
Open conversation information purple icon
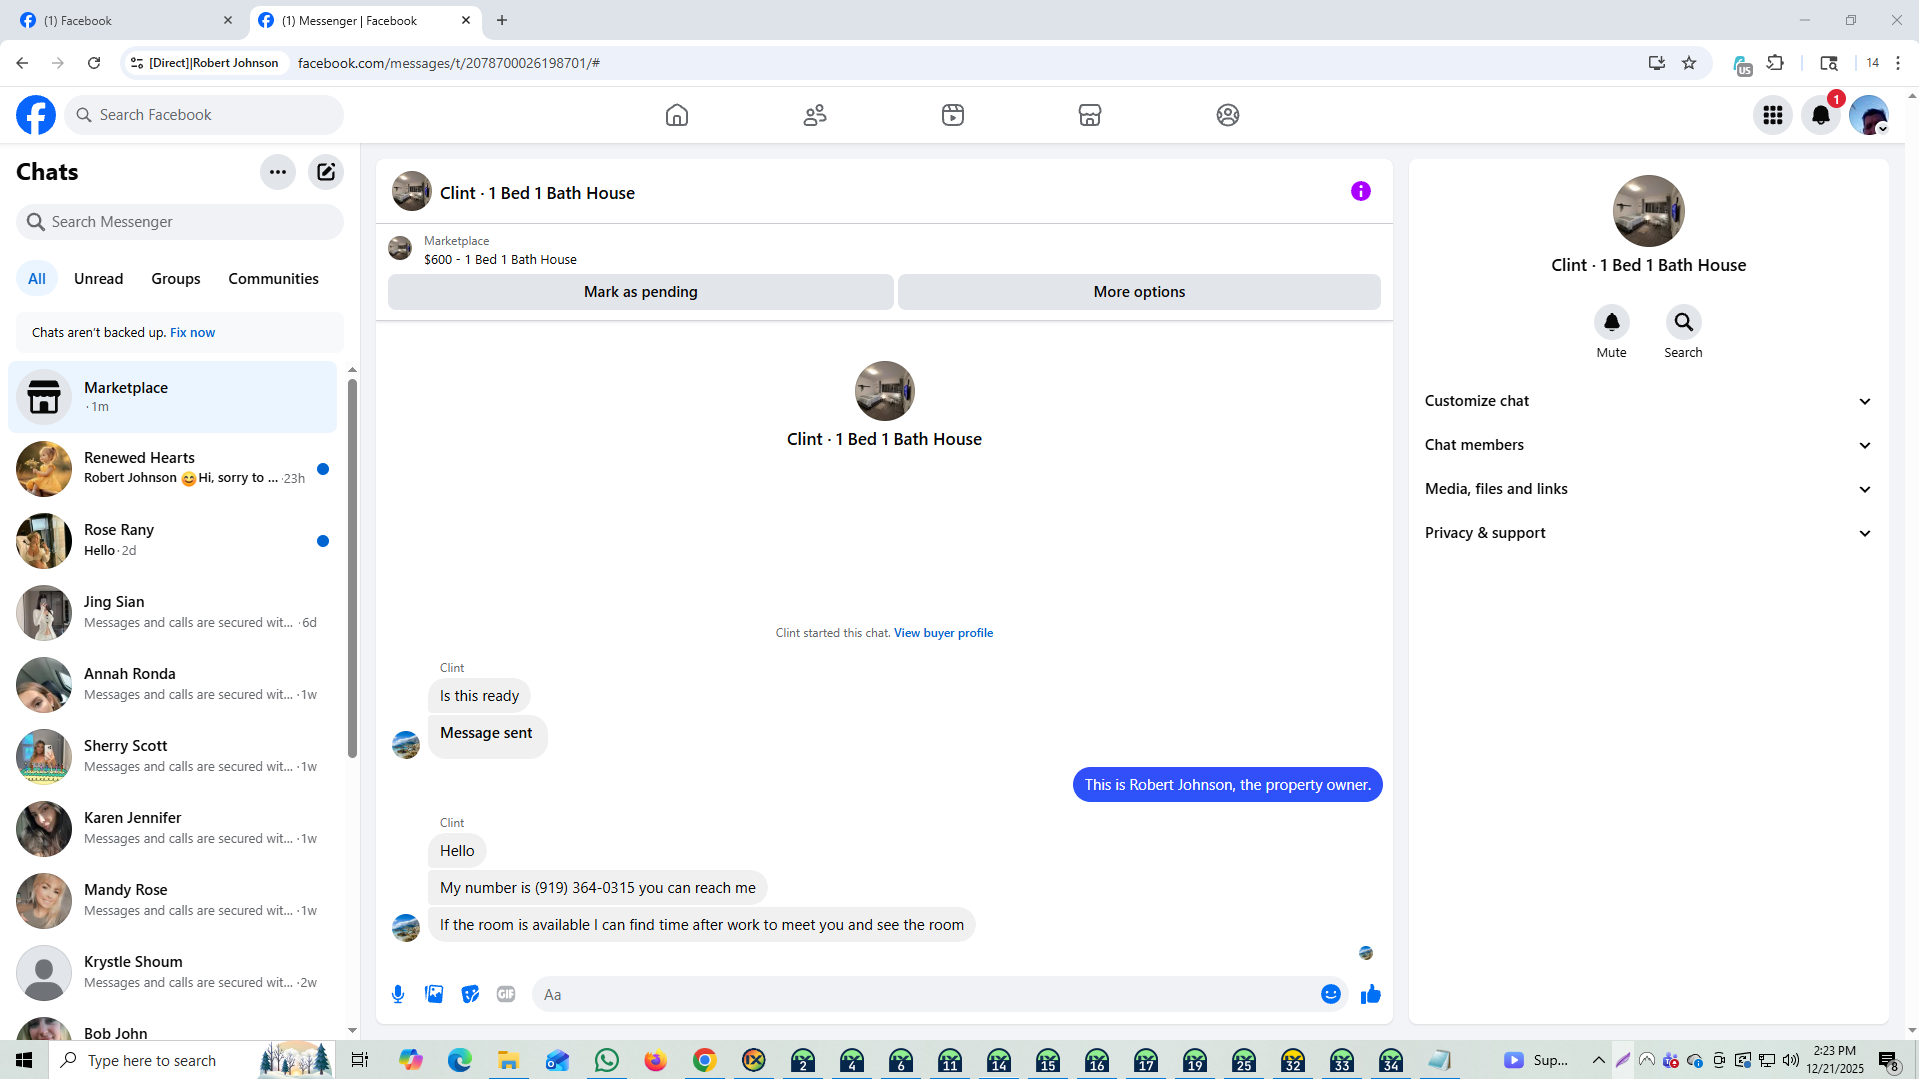[x=1361, y=191]
